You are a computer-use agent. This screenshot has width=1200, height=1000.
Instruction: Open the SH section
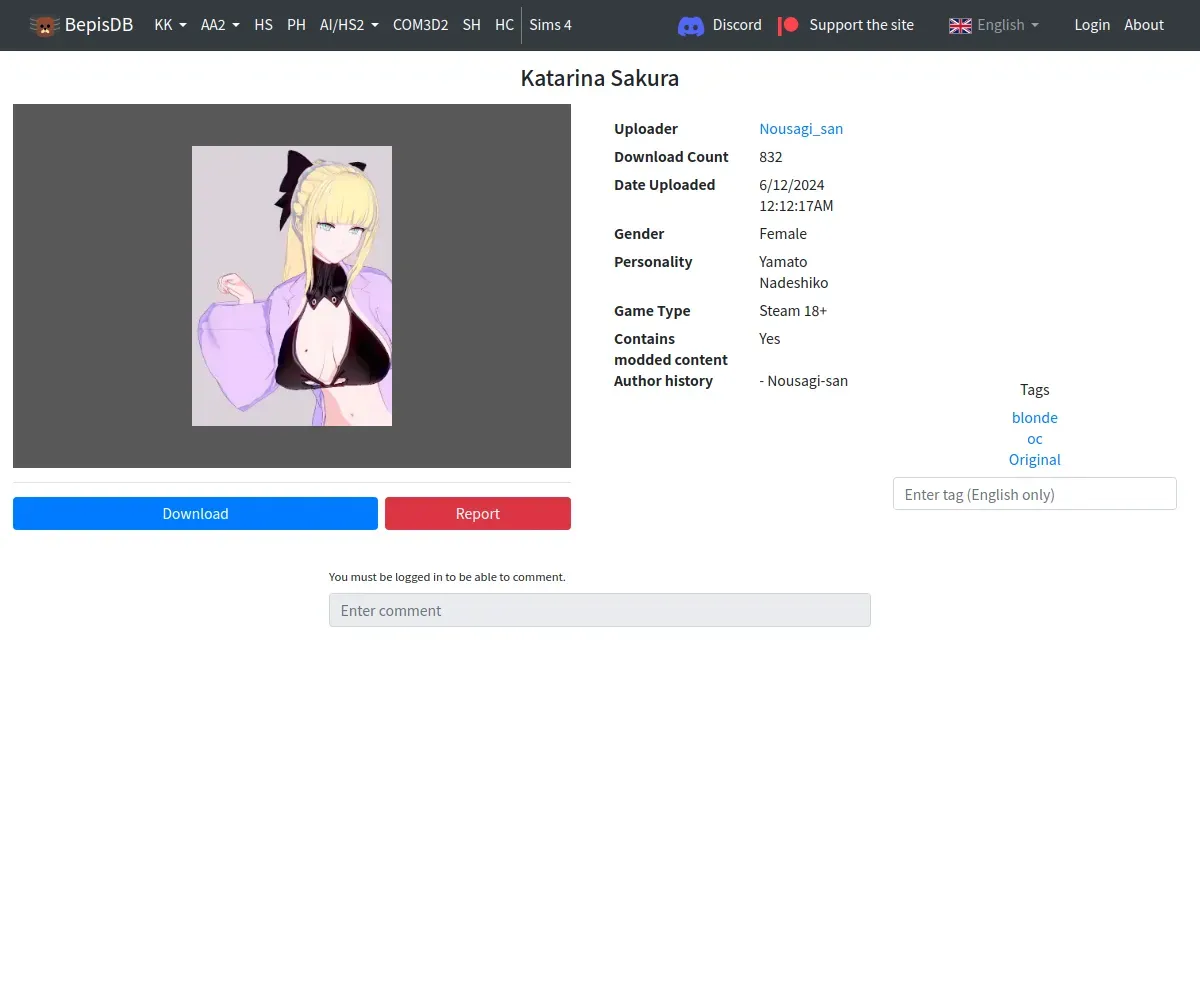point(471,25)
